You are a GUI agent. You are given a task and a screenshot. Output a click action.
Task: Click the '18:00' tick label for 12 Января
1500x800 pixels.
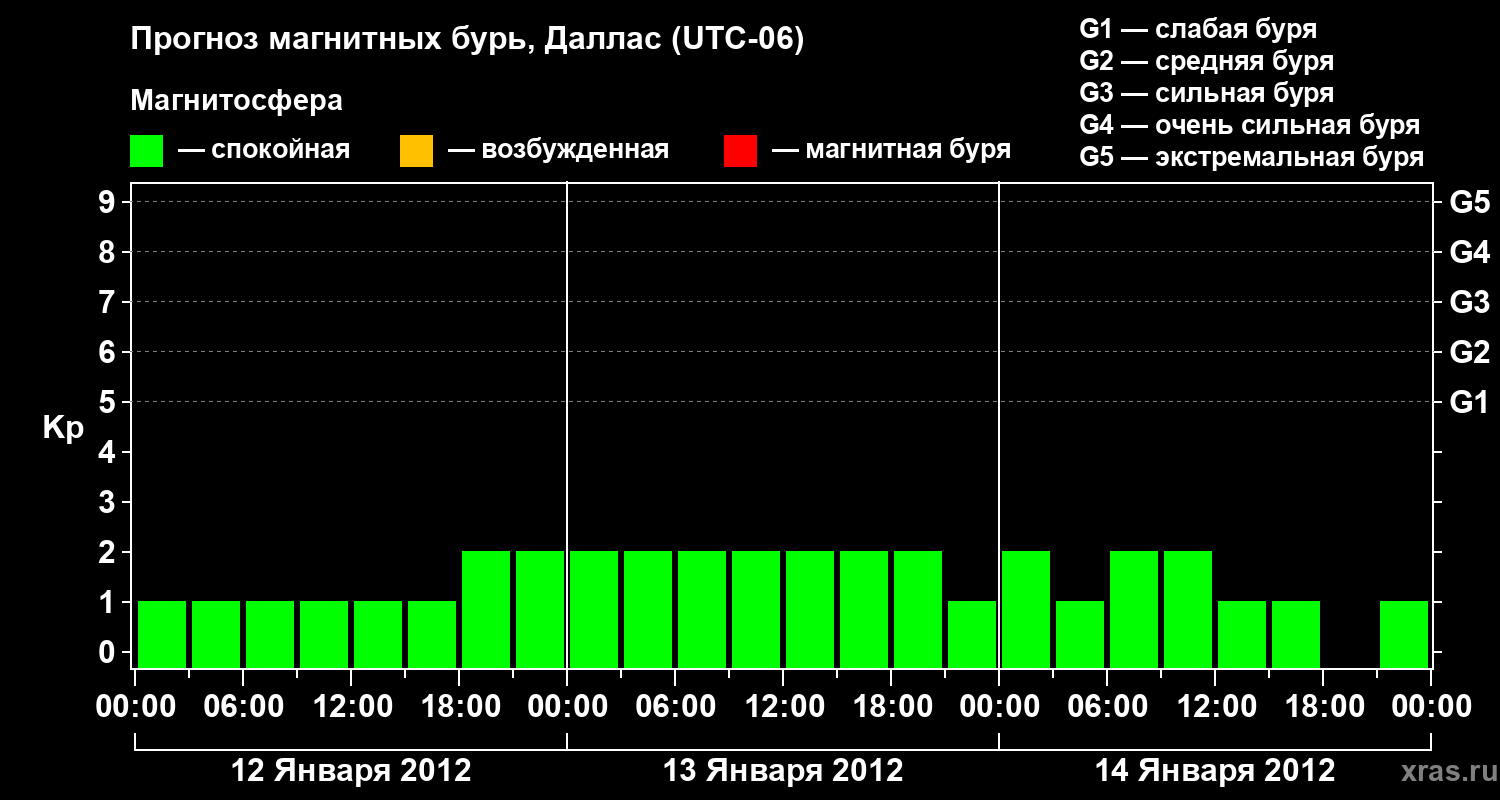pos(459,707)
